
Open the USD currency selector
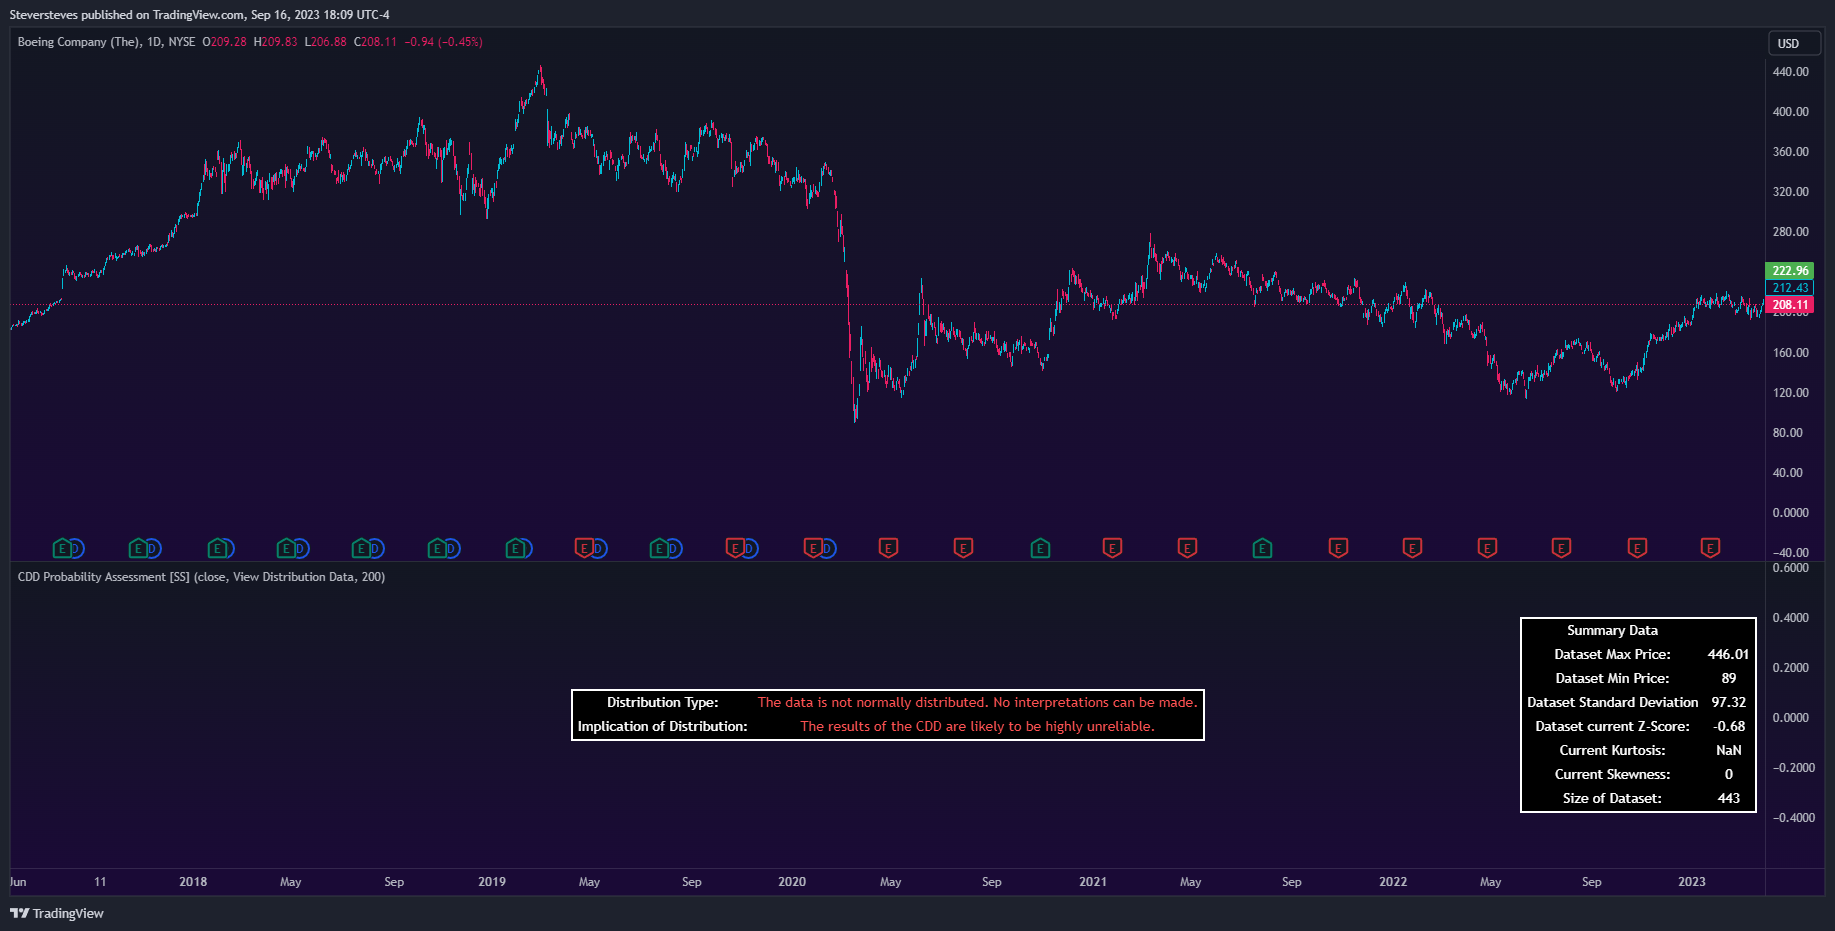tap(1794, 43)
